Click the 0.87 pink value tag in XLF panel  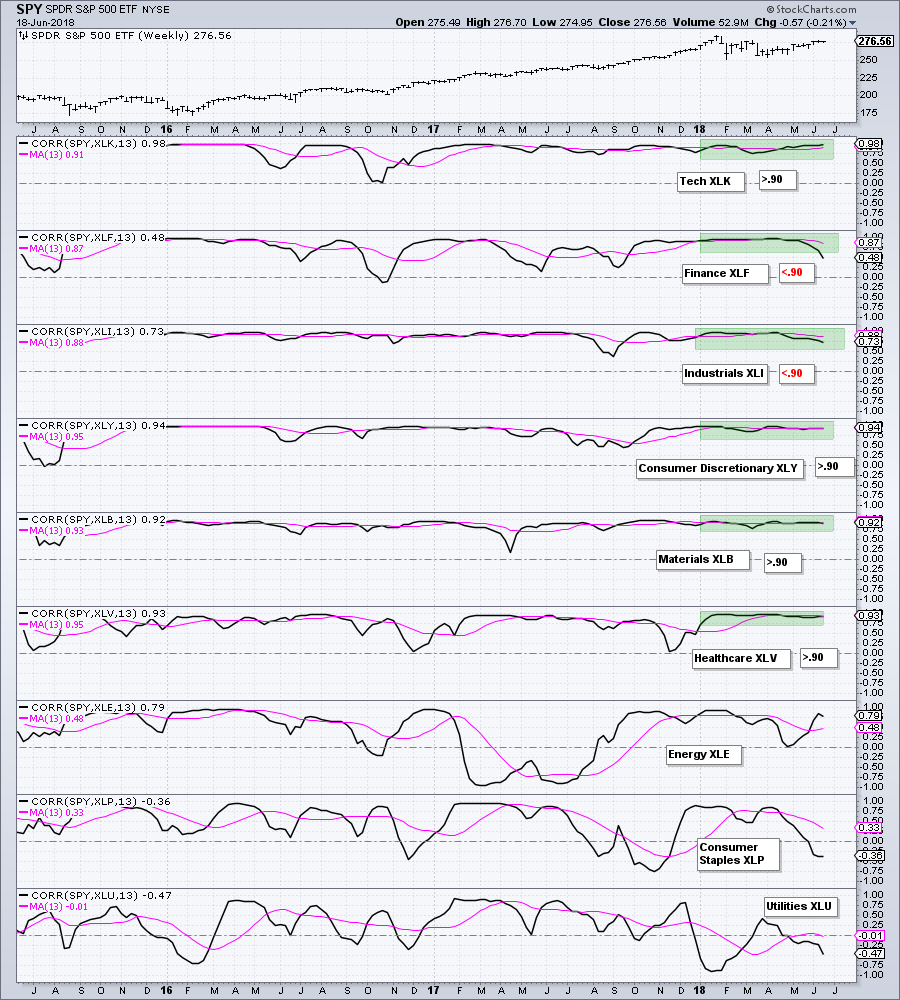[x=869, y=242]
